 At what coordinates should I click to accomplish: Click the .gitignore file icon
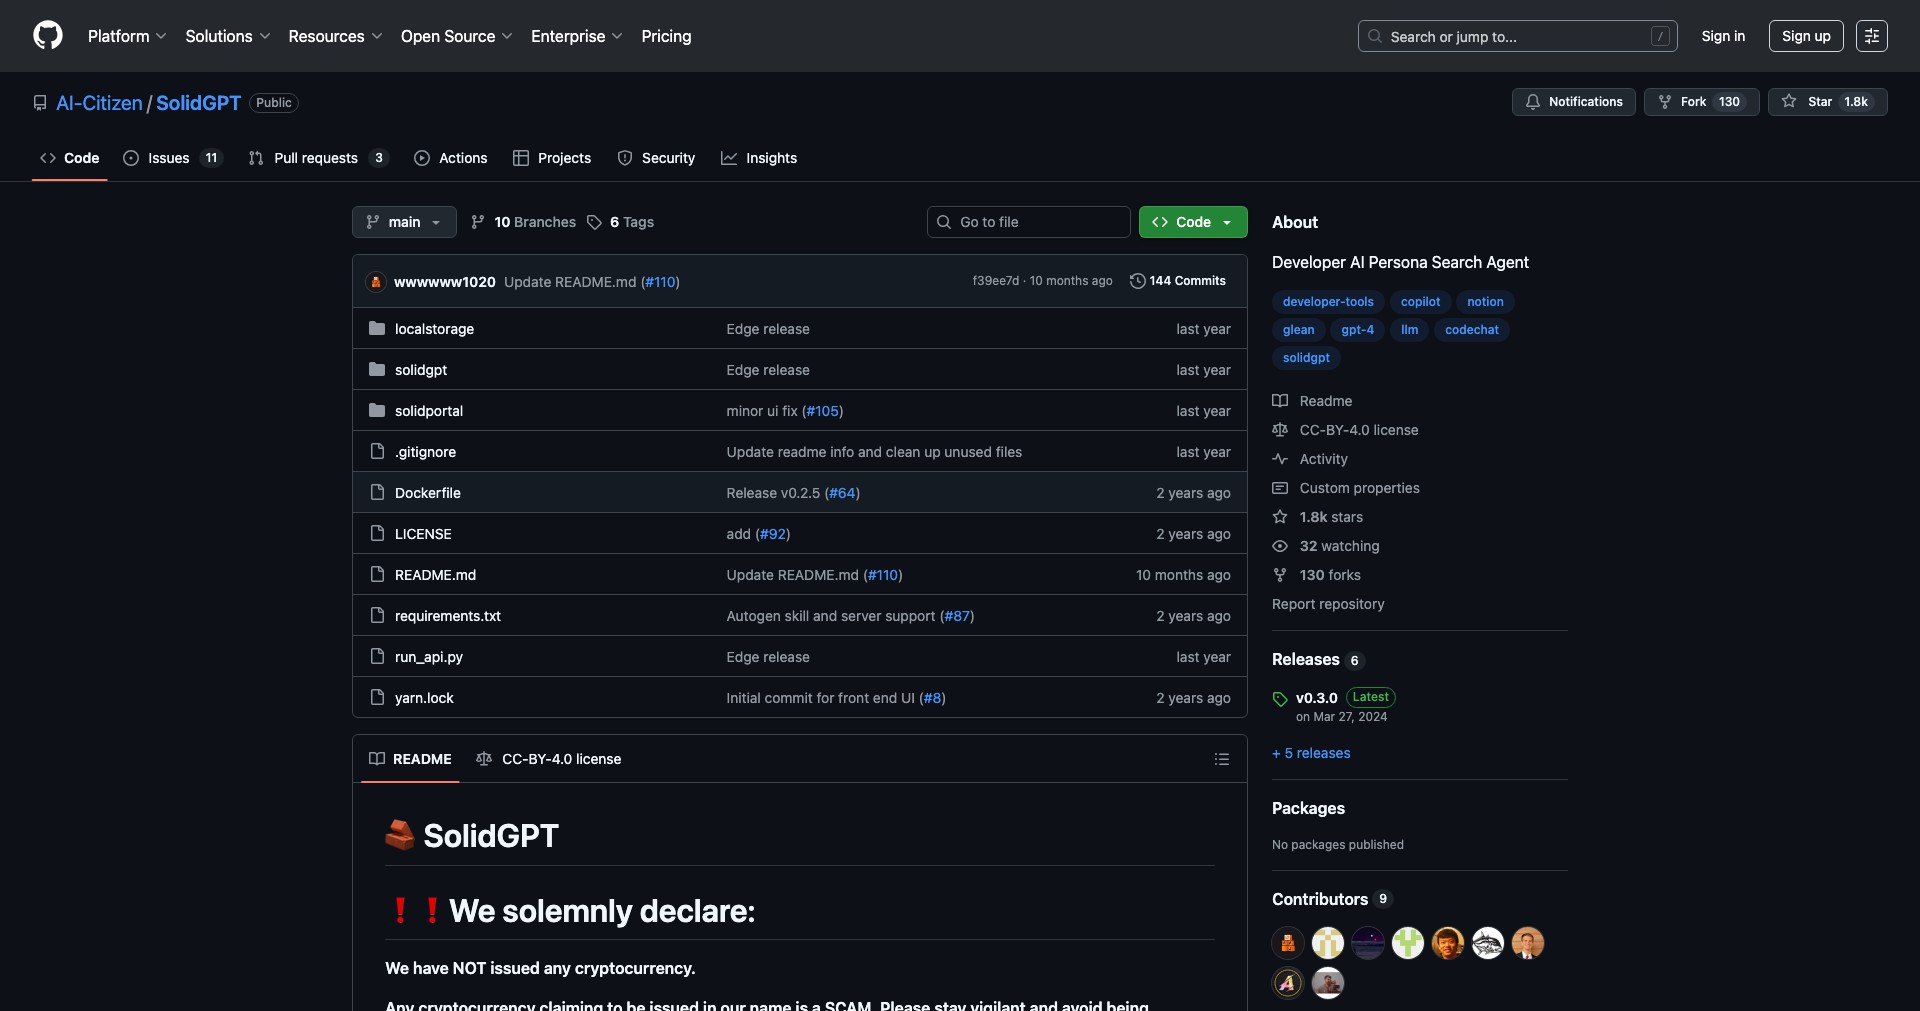coord(377,452)
